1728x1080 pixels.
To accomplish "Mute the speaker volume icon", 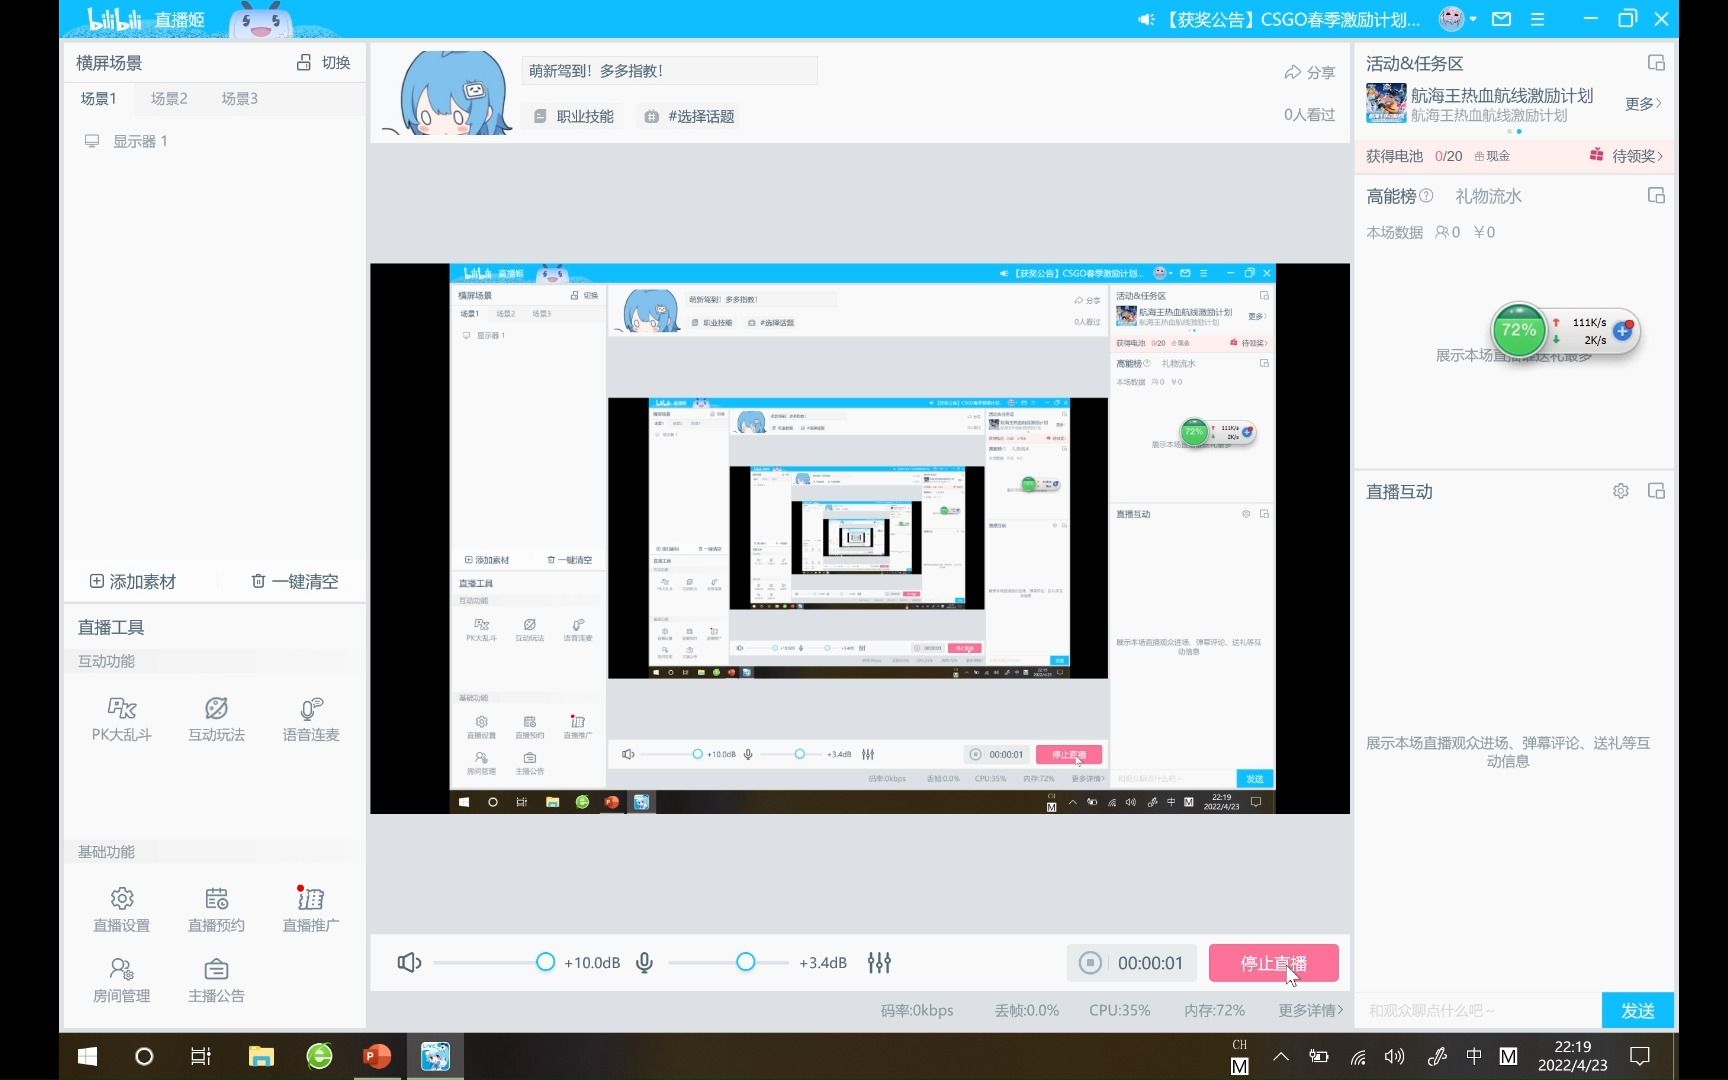I will click(409, 962).
